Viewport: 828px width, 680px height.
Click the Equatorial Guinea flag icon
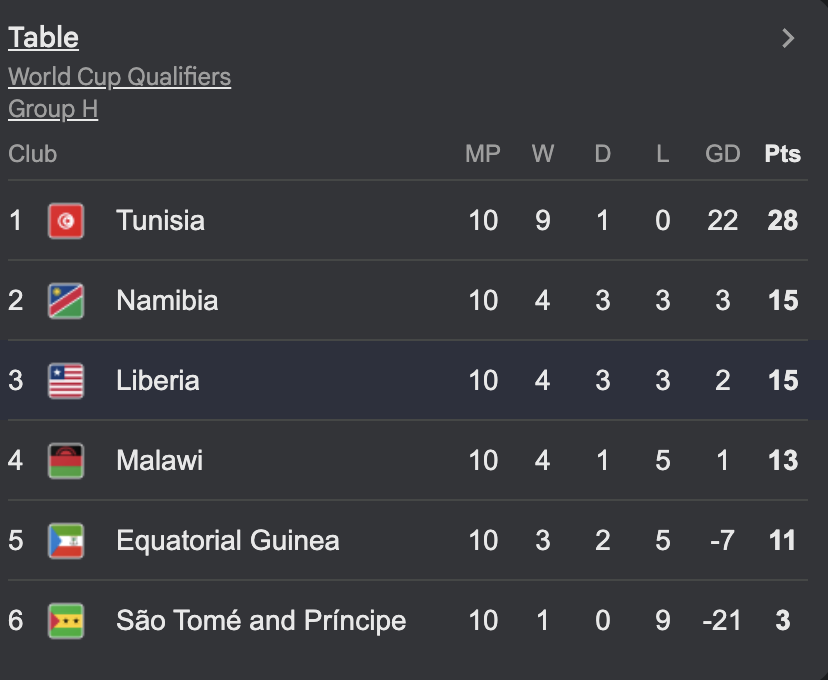coord(66,541)
